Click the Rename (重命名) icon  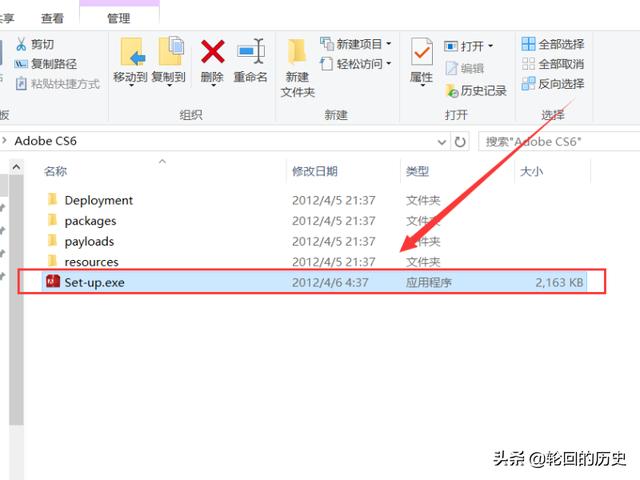click(251, 51)
